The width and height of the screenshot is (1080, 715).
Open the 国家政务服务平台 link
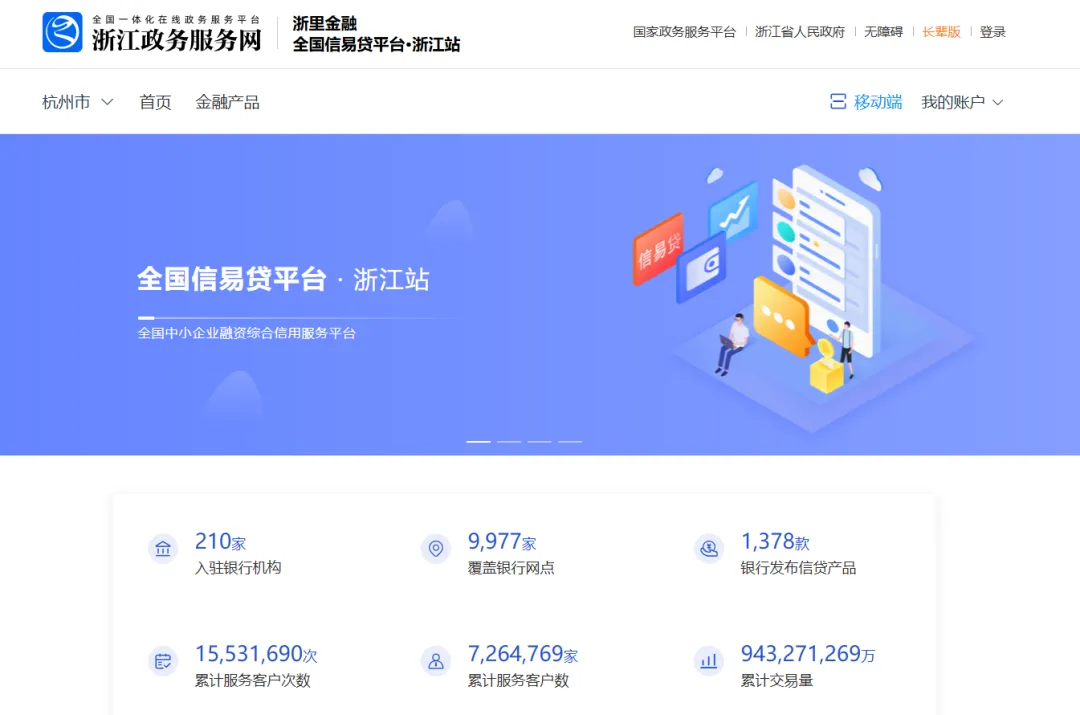coord(684,32)
